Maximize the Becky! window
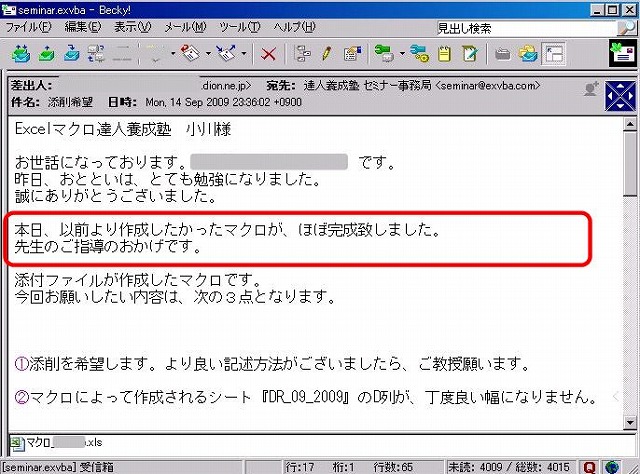 [x=612, y=10]
